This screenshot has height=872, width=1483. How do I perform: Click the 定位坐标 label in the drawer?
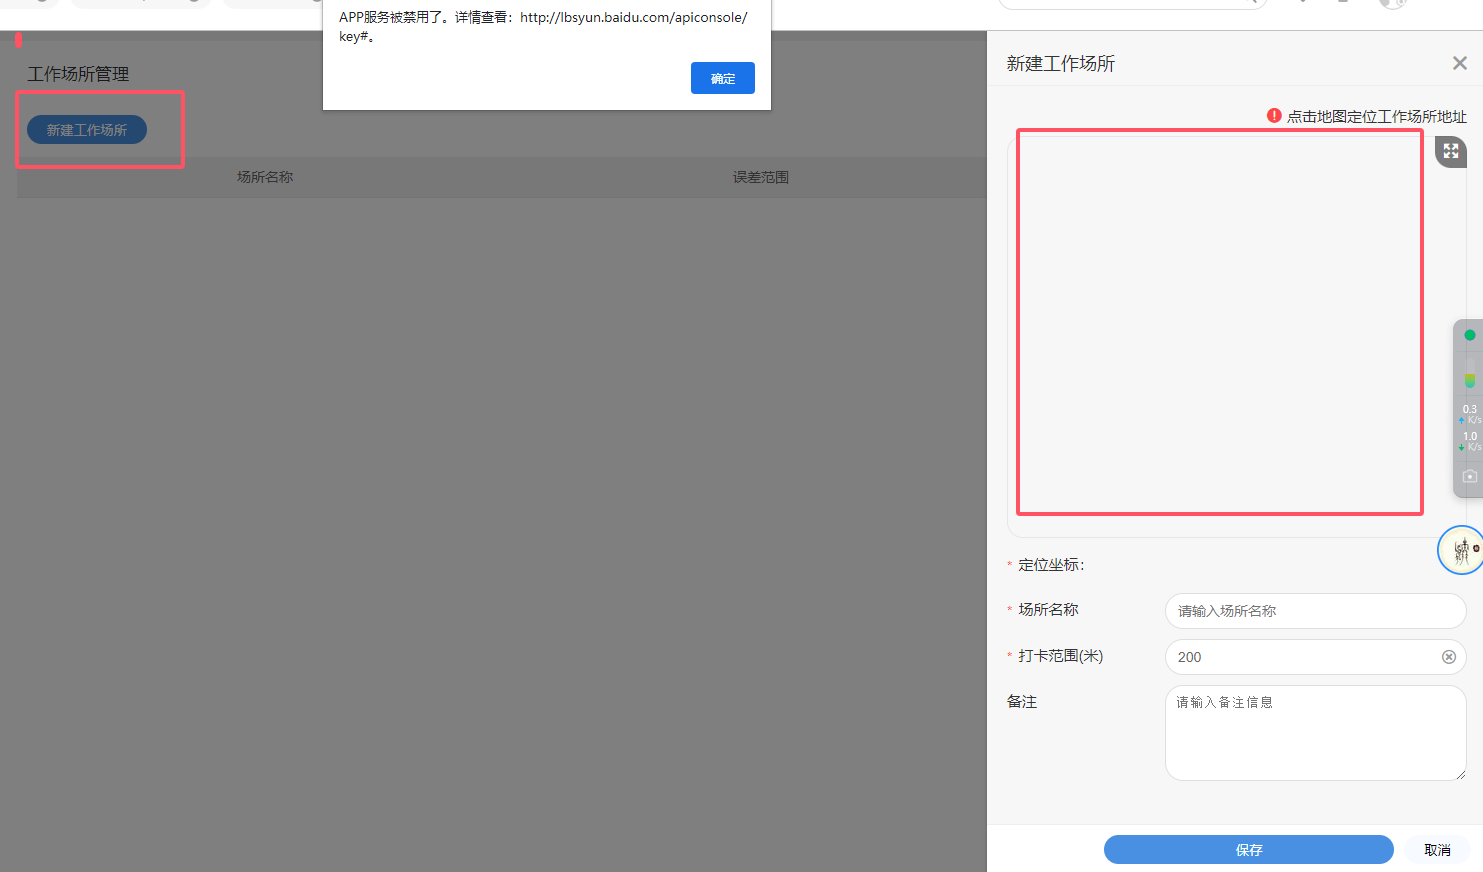pos(1050,565)
